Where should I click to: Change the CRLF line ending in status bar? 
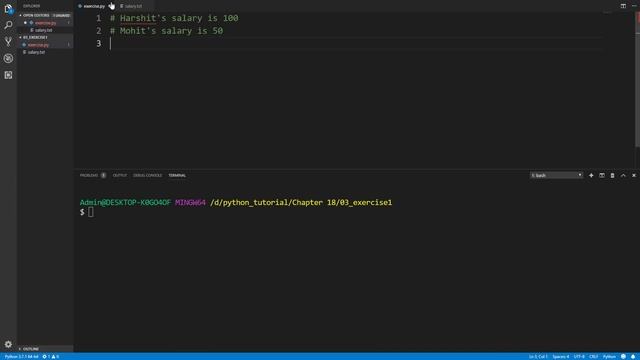[593, 356]
